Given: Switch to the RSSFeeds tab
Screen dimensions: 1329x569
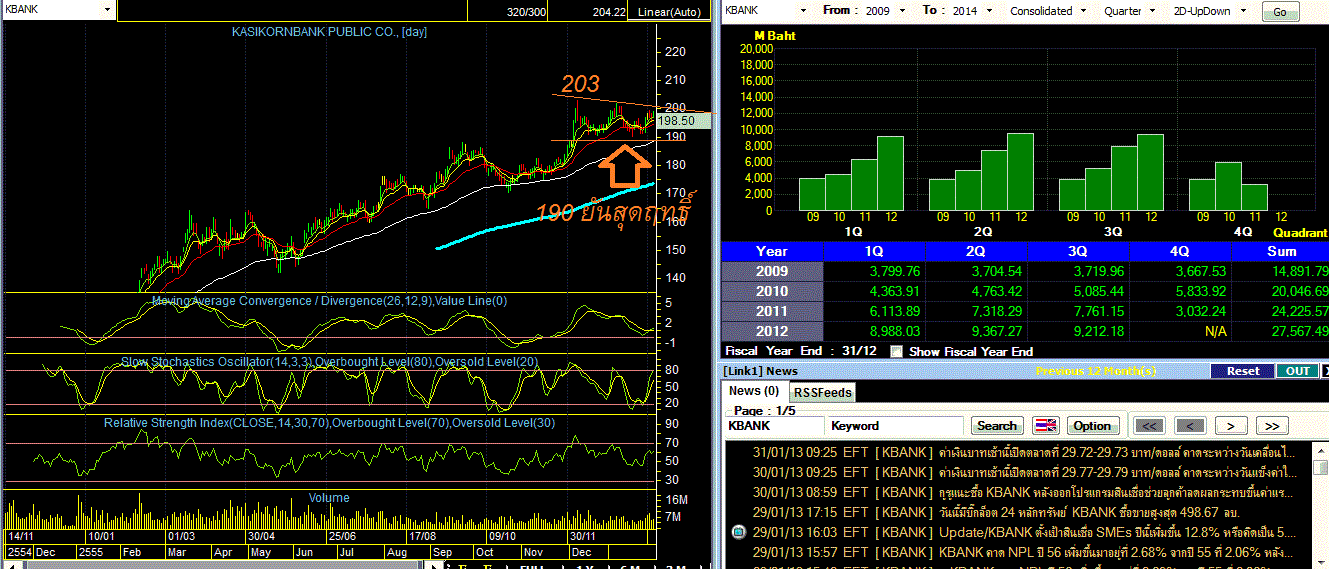Looking at the screenshot, I should point(822,392).
